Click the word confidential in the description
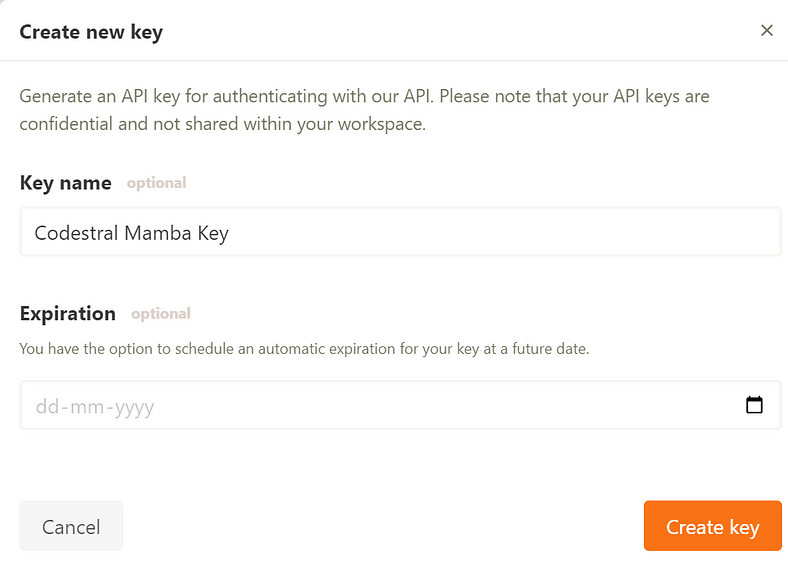The width and height of the screenshot is (788, 566). (66, 124)
